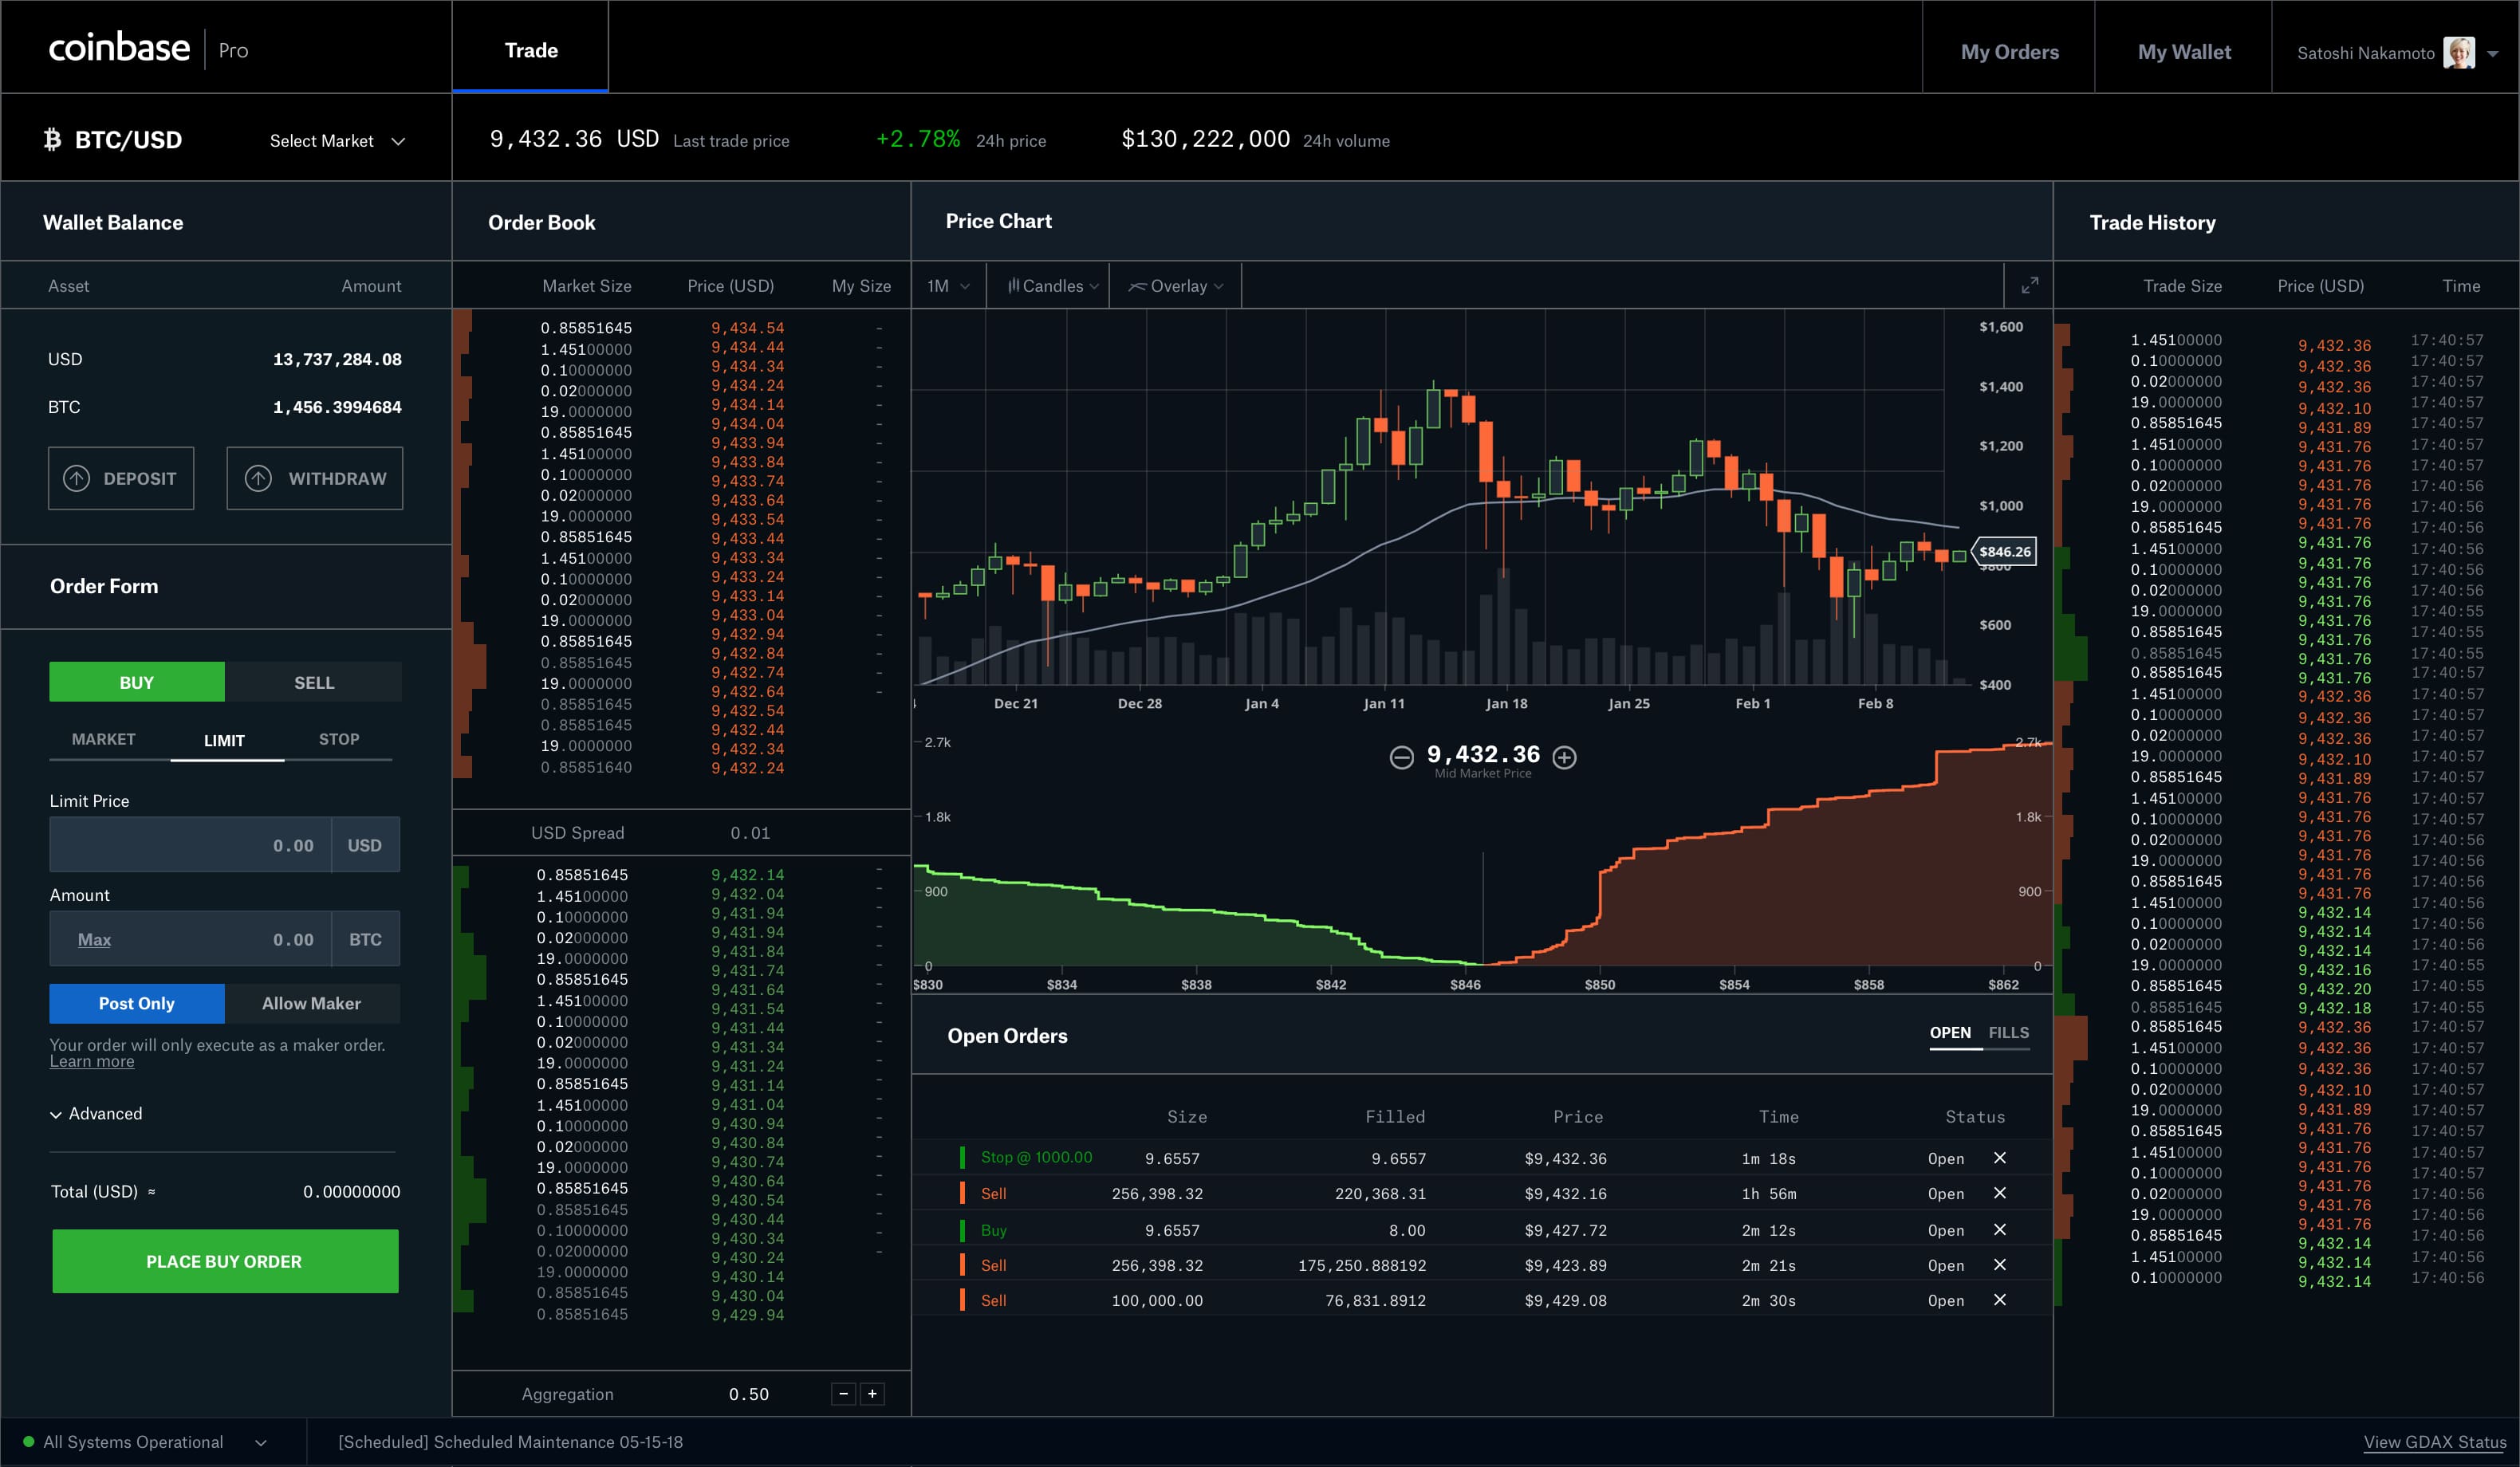The image size is (2520, 1467).
Task: Toggle the Post Only maker order checkbox
Action: coord(136,1002)
